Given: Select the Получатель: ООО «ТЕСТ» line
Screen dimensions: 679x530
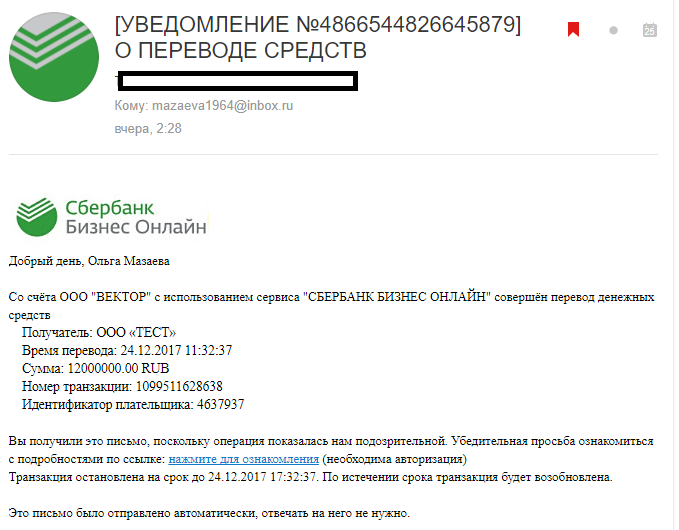Looking at the screenshot, I should [x=99, y=332].
